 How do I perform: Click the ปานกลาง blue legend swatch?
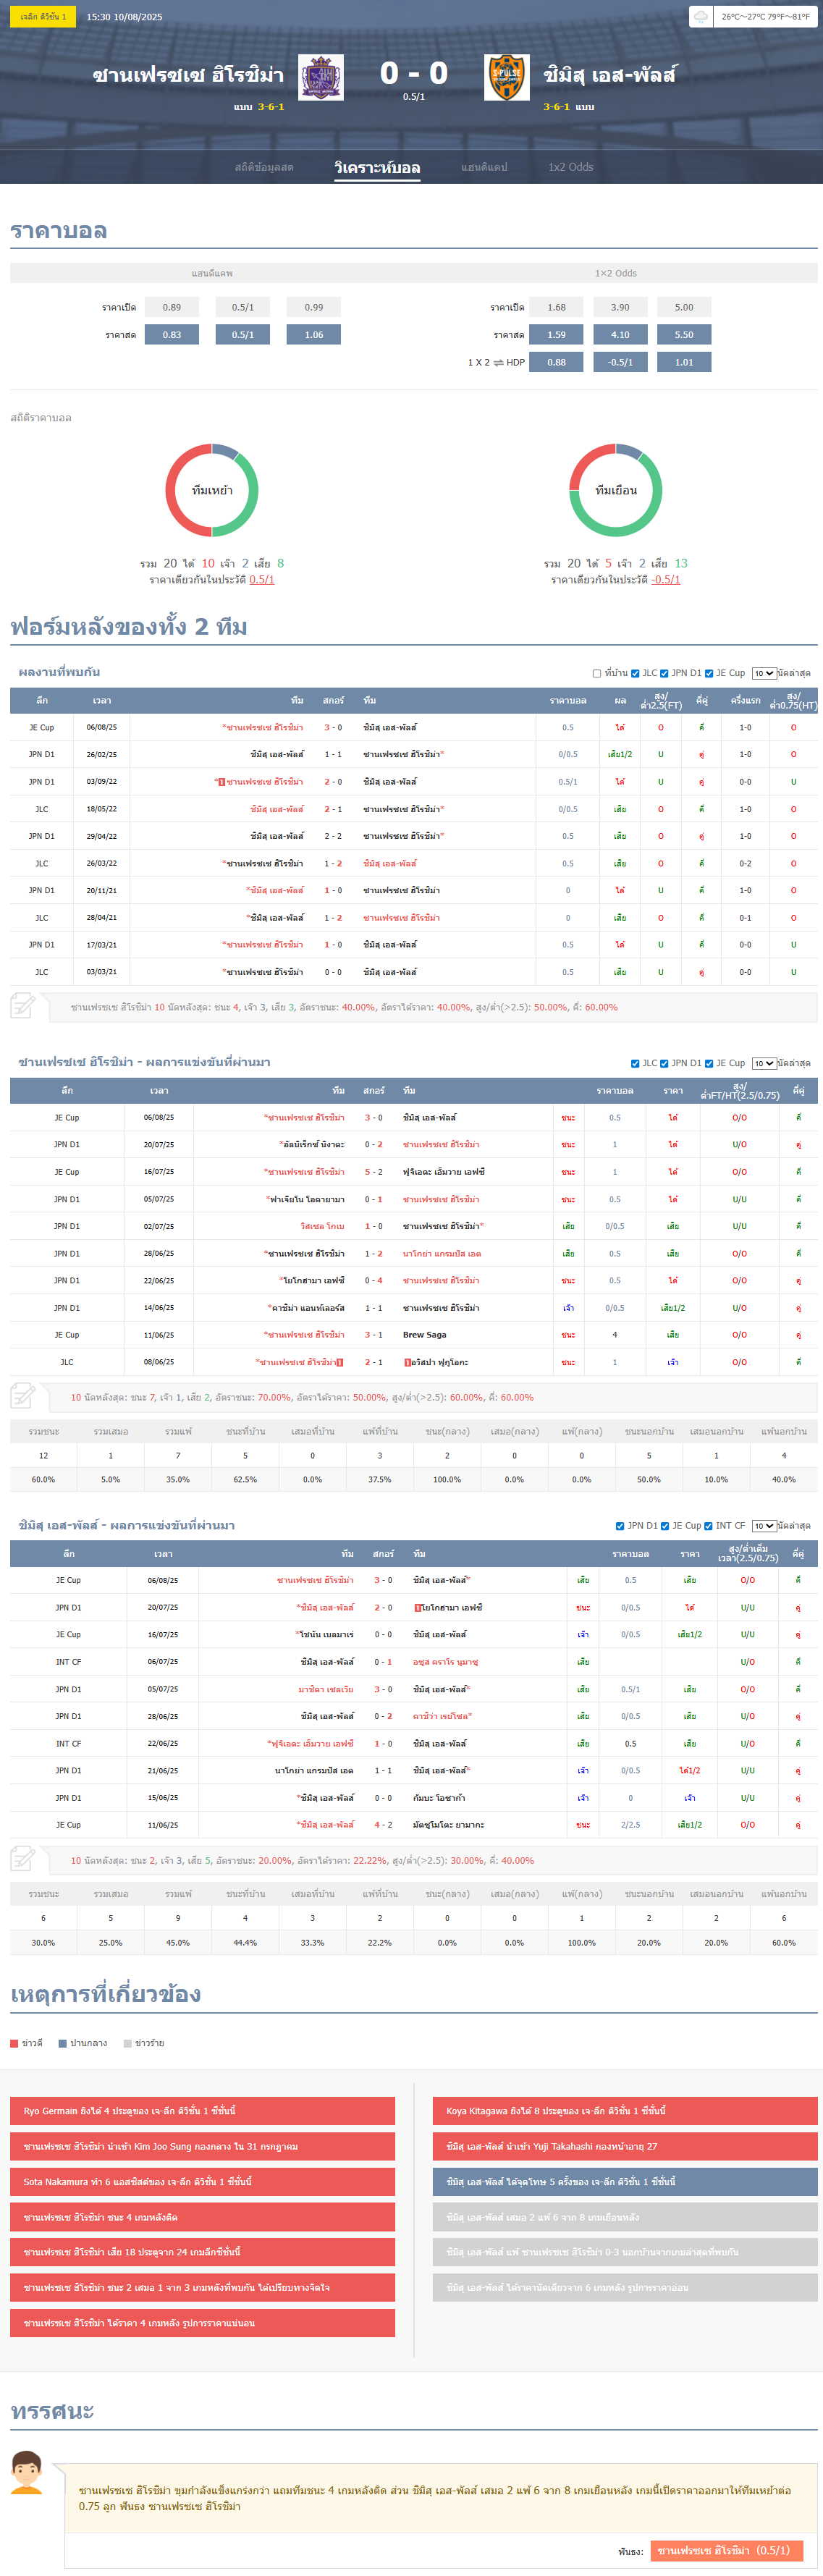[63, 2043]
